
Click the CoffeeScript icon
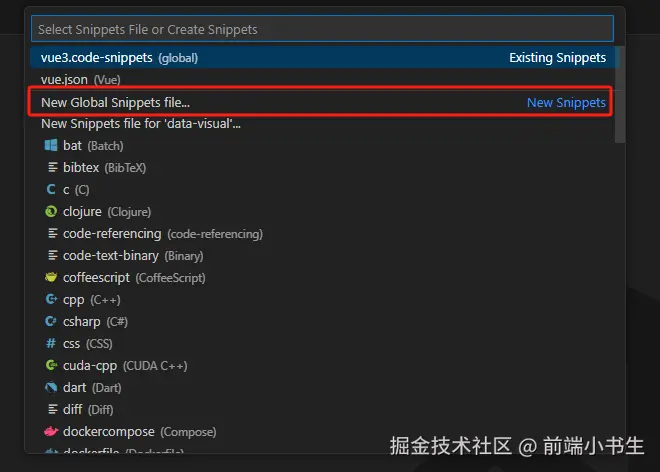pos(51,278)
